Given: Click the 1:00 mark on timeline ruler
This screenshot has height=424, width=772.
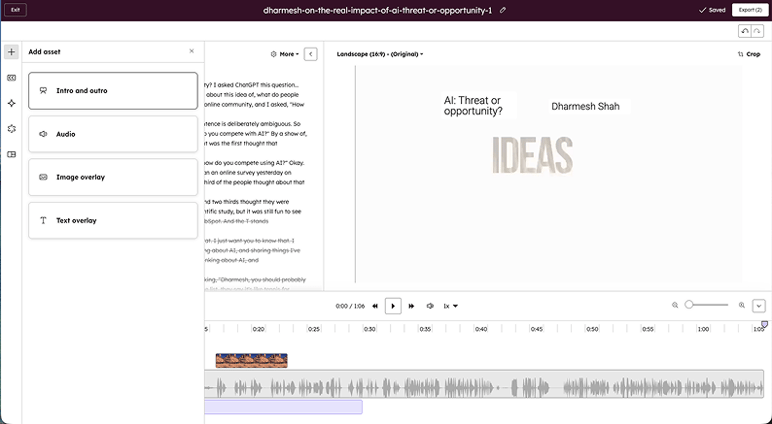Looking at the screenshot, I should (x=703, y=329).
